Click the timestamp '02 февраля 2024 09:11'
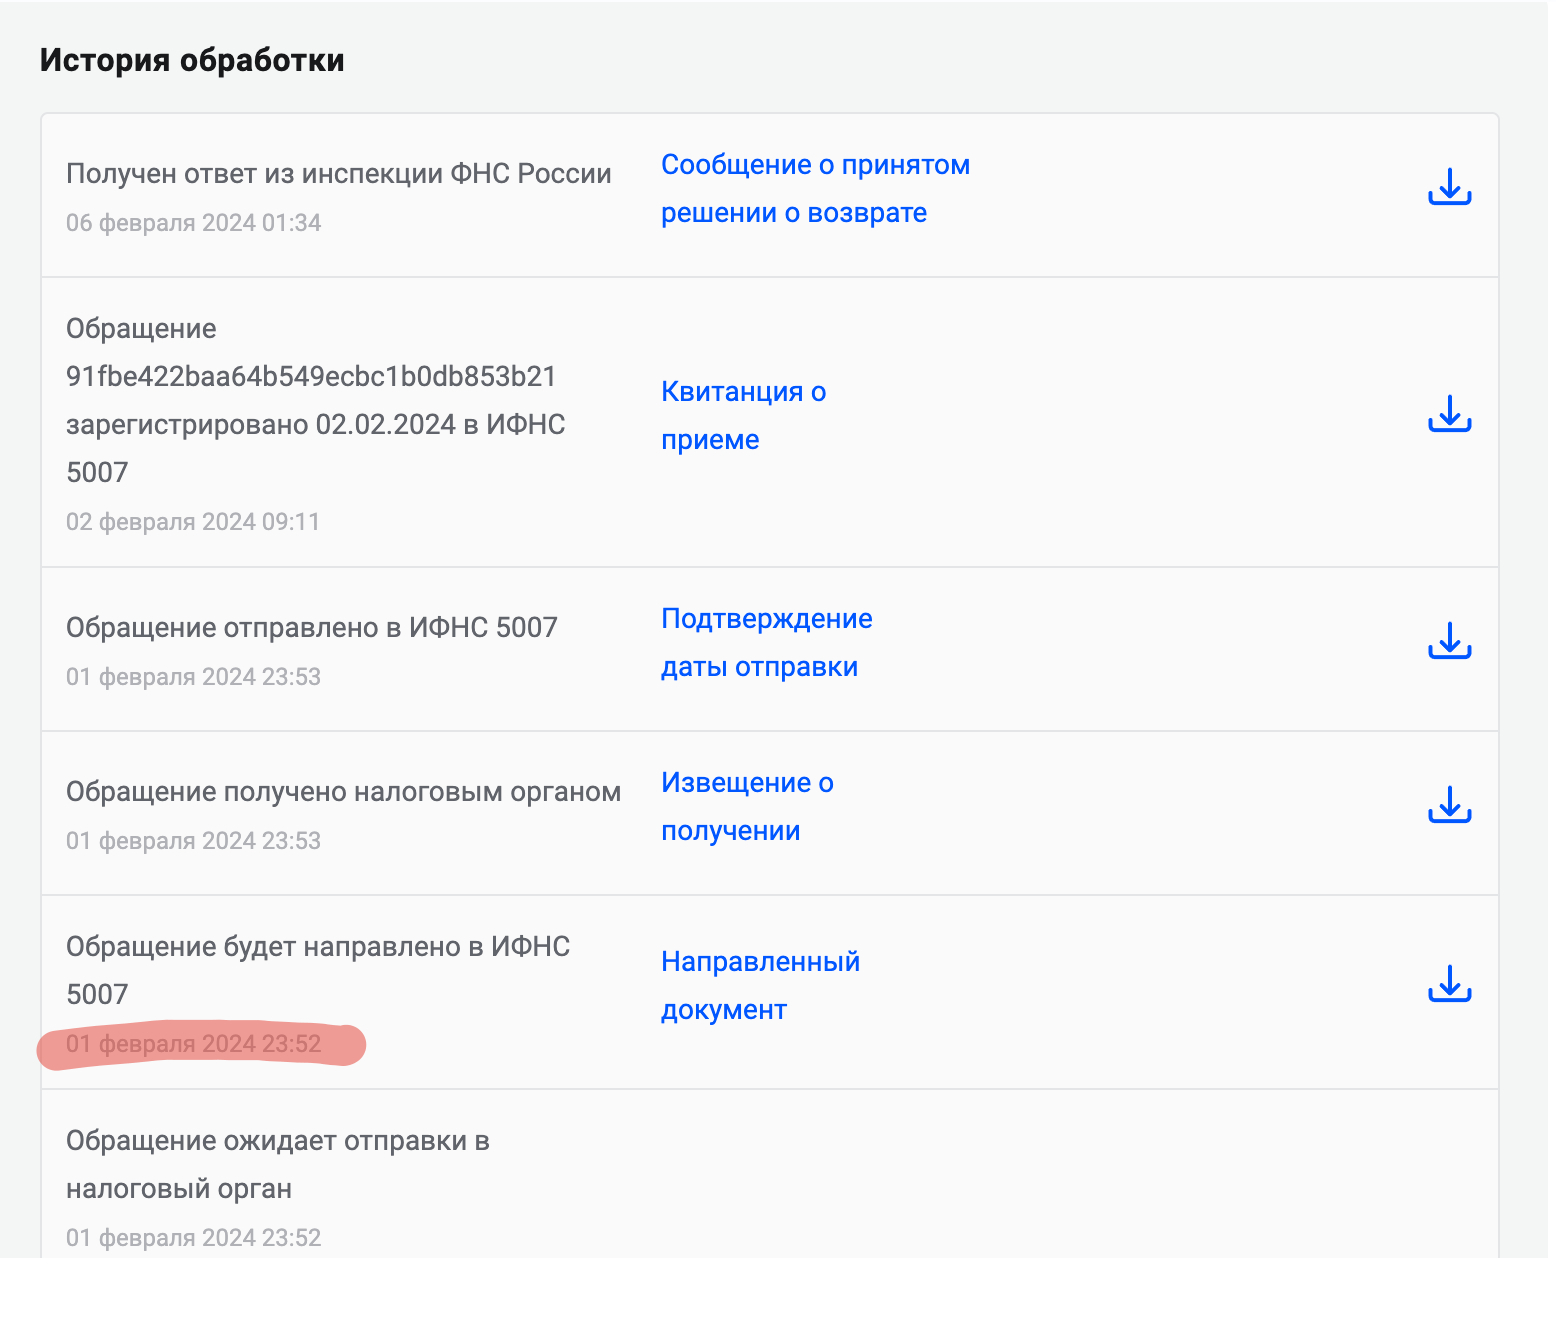This screenshot has width=1556, height=1318. pyautogui.click(x=193, y=522)
